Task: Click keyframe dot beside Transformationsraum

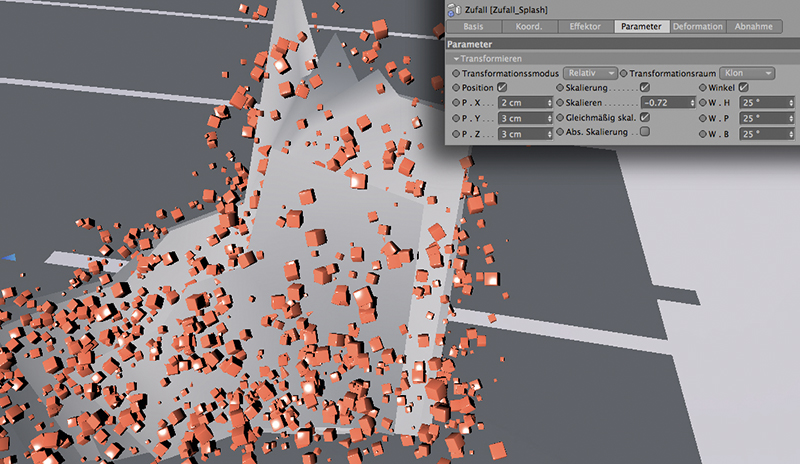Action: [x=624, y=74]
